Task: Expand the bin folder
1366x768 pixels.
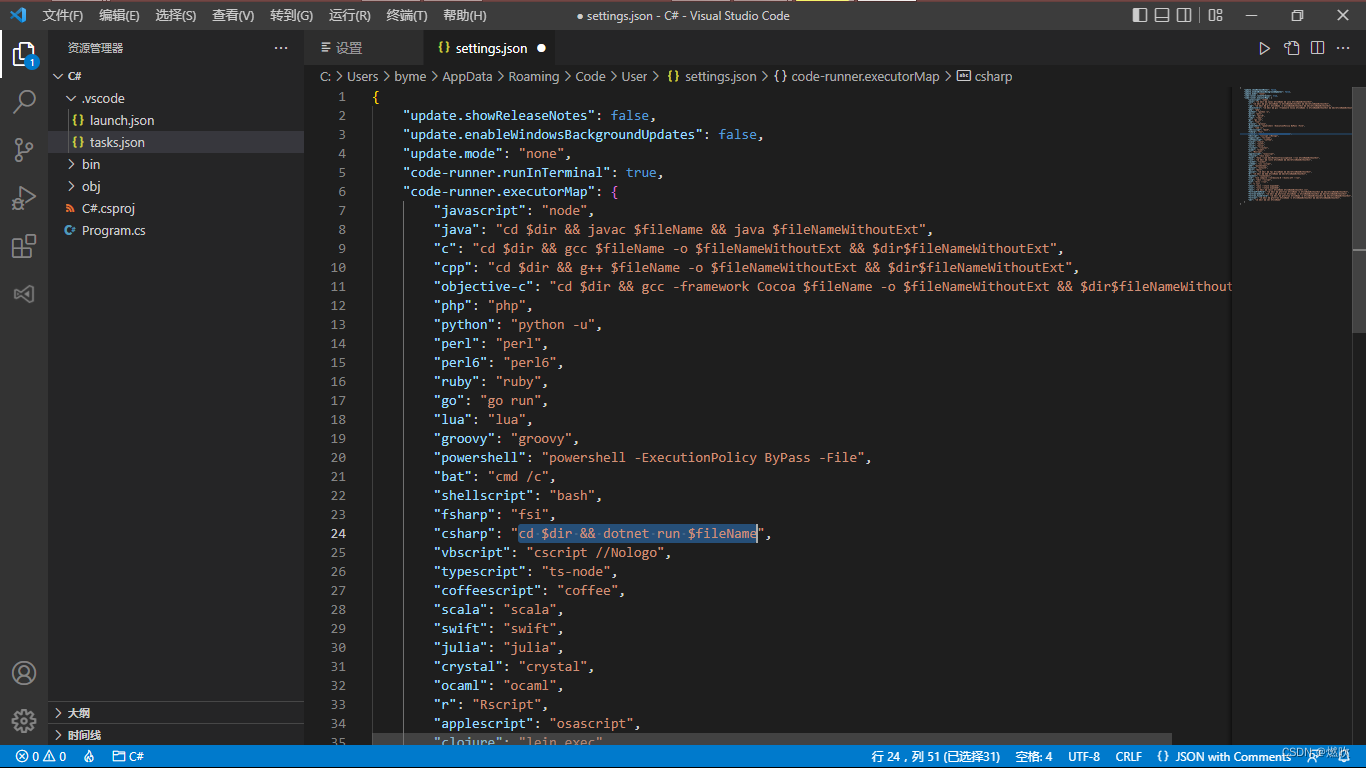Action: (176, 164)
